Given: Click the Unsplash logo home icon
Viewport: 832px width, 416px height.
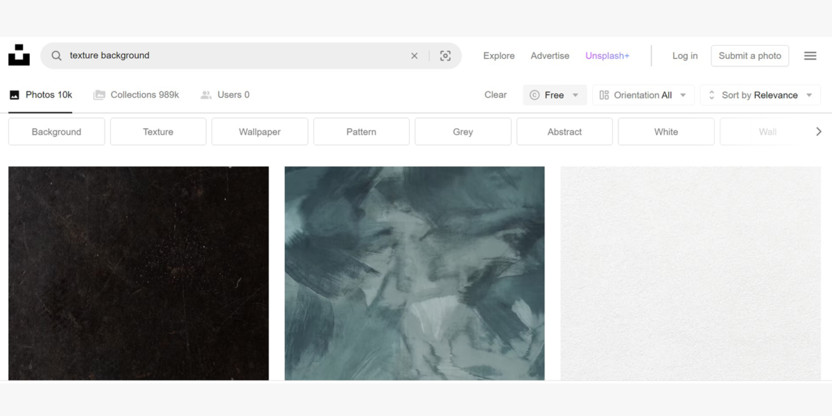Looking at the screenshot, I should tap(19, 56).
